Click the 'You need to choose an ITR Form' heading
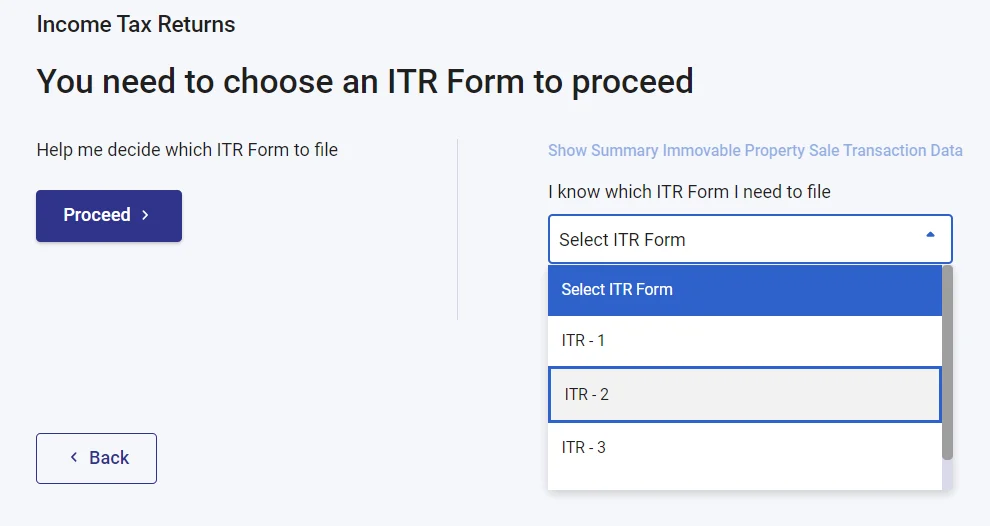This screenshot has width=990, height=526. coord(365,81)
